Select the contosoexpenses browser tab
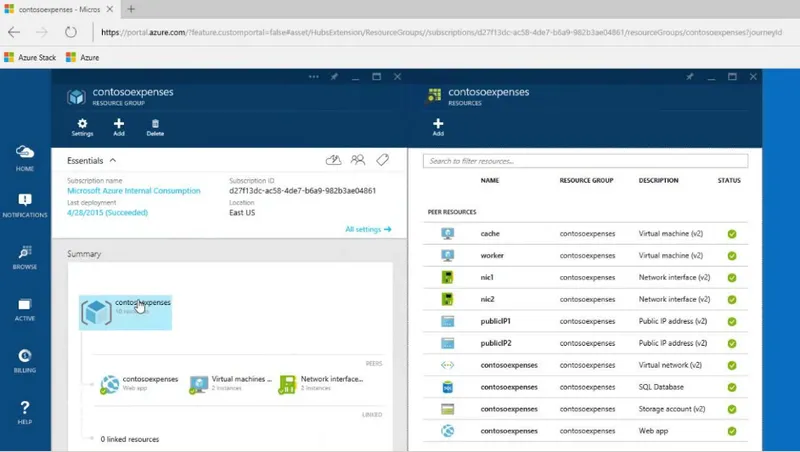 click(x=59, y=9)
